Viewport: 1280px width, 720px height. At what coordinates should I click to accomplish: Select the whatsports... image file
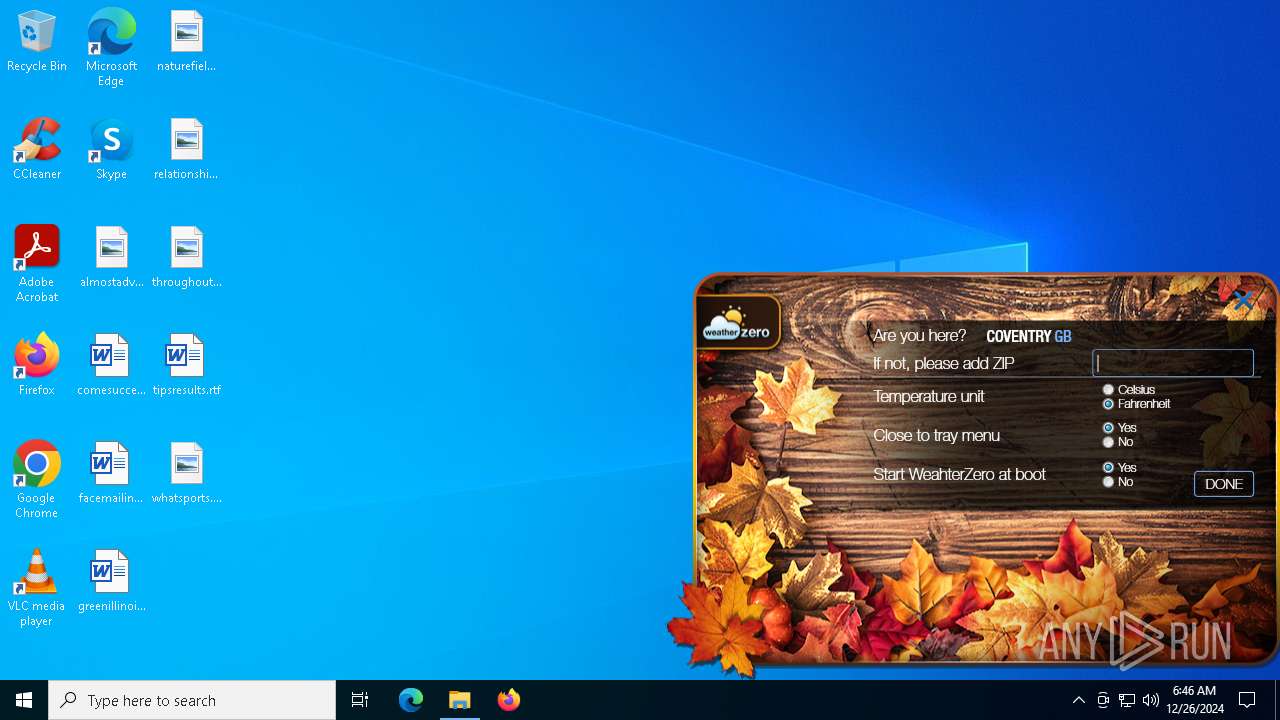pyautogui.click(x=186, y=474)
